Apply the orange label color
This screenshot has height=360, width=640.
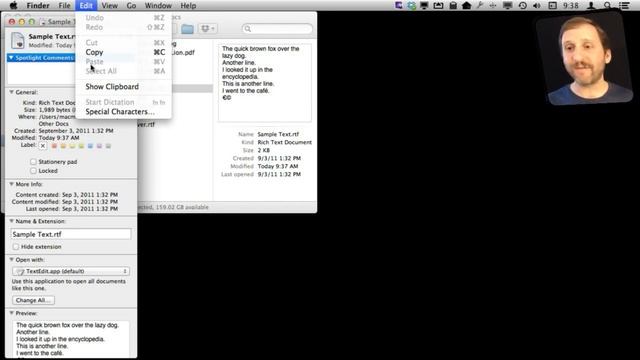(63, 146)
